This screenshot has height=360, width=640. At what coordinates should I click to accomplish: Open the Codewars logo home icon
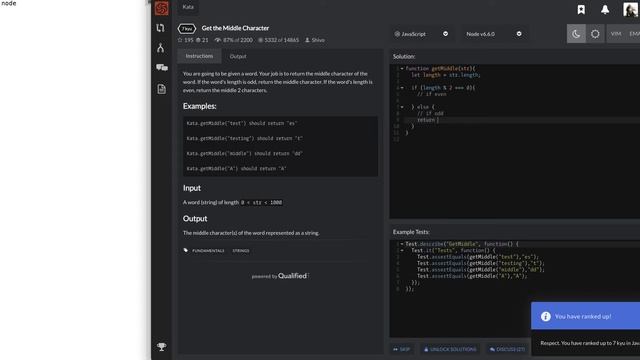click(x=162, y=8)
